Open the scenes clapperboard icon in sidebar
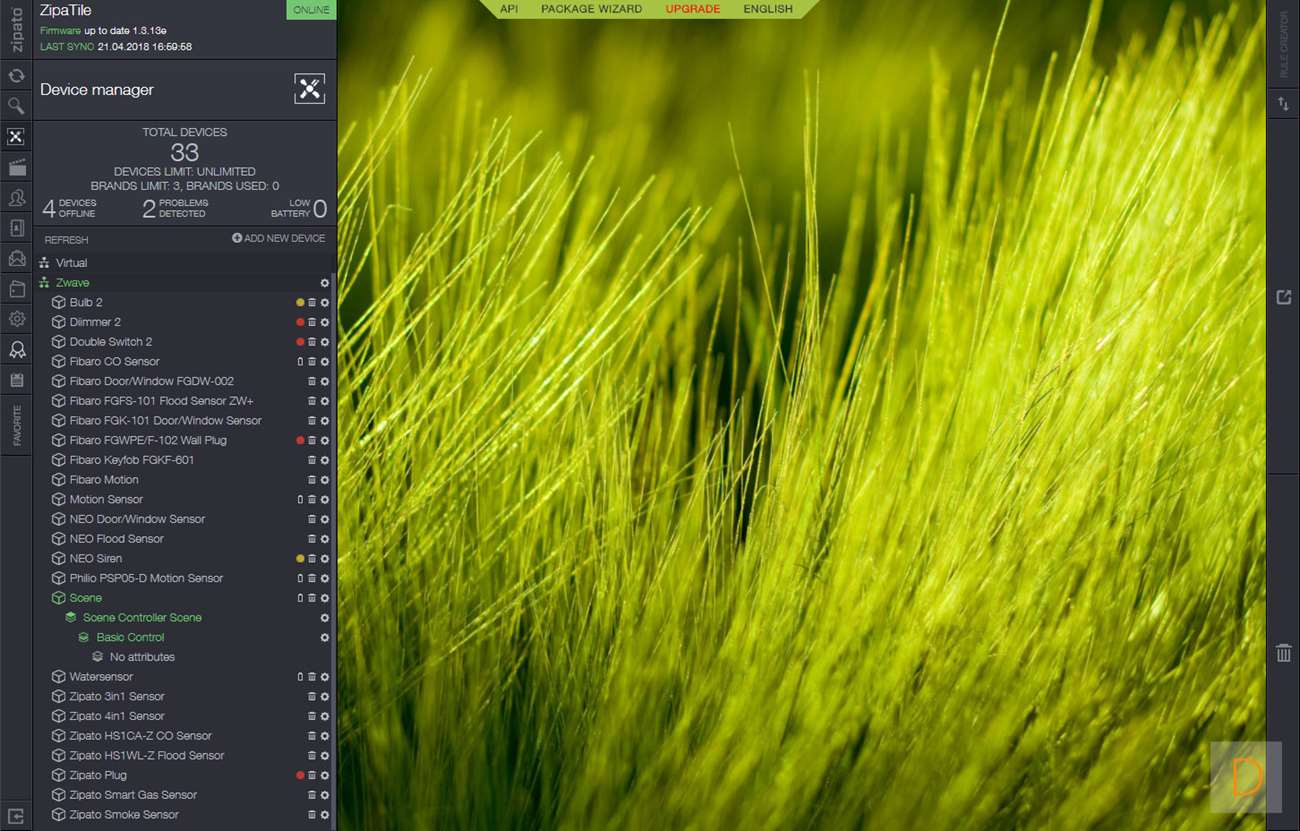The image size is (1300, 831). 16,167
